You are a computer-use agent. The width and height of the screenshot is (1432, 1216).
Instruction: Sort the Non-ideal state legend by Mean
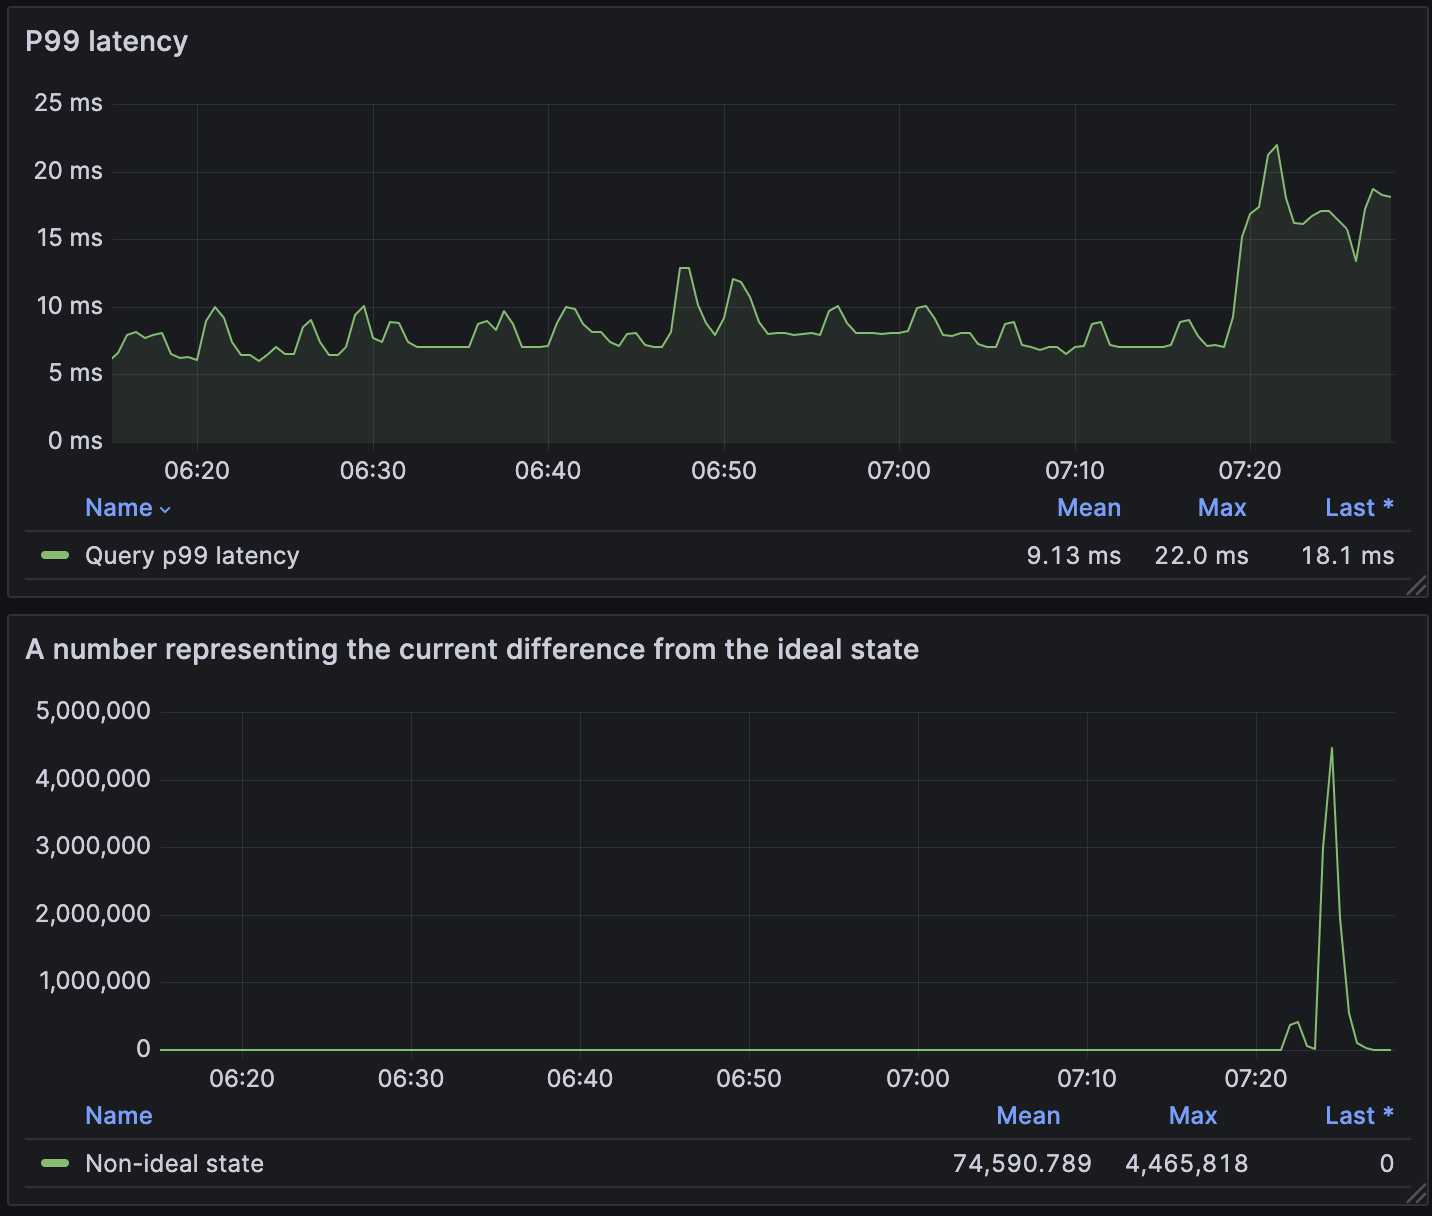tap(1028, 1115)
